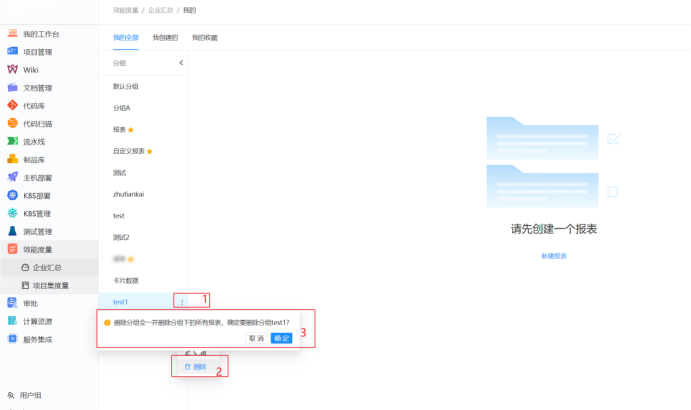This screenshot has height=410, width=691.
Task: Select the 卡片数据 group
Action: 126,281
